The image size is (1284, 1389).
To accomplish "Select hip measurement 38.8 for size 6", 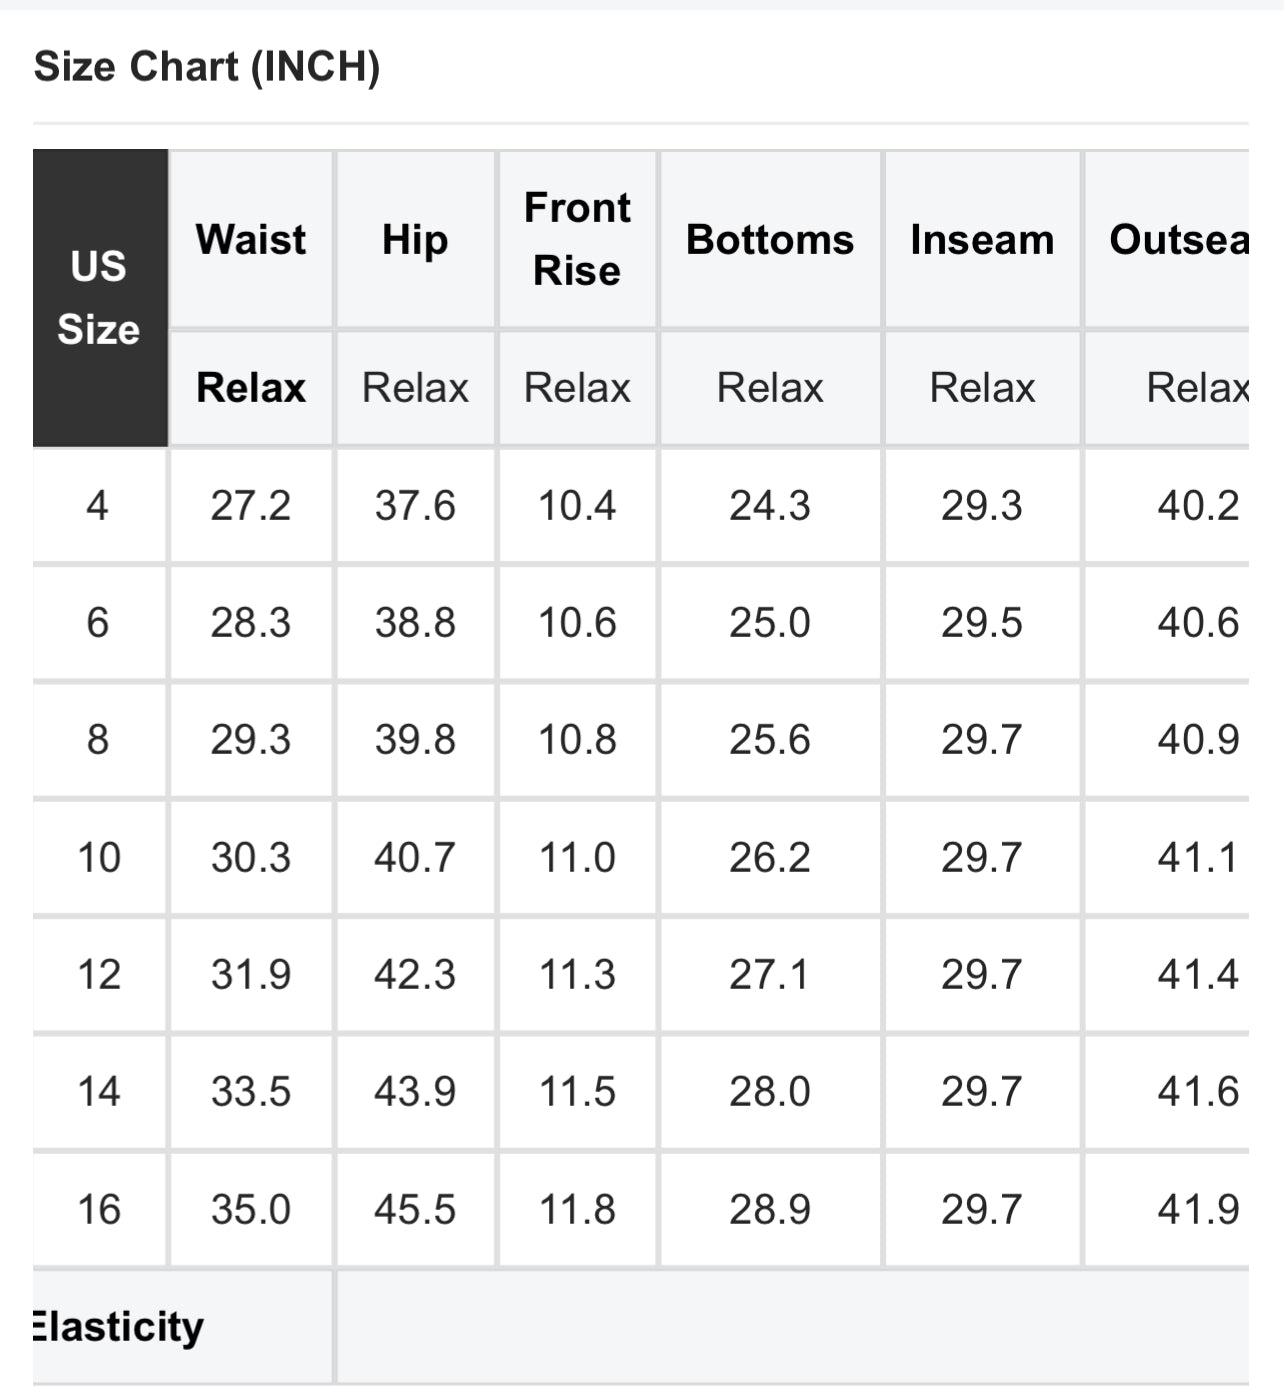I will tap(415, 623).
